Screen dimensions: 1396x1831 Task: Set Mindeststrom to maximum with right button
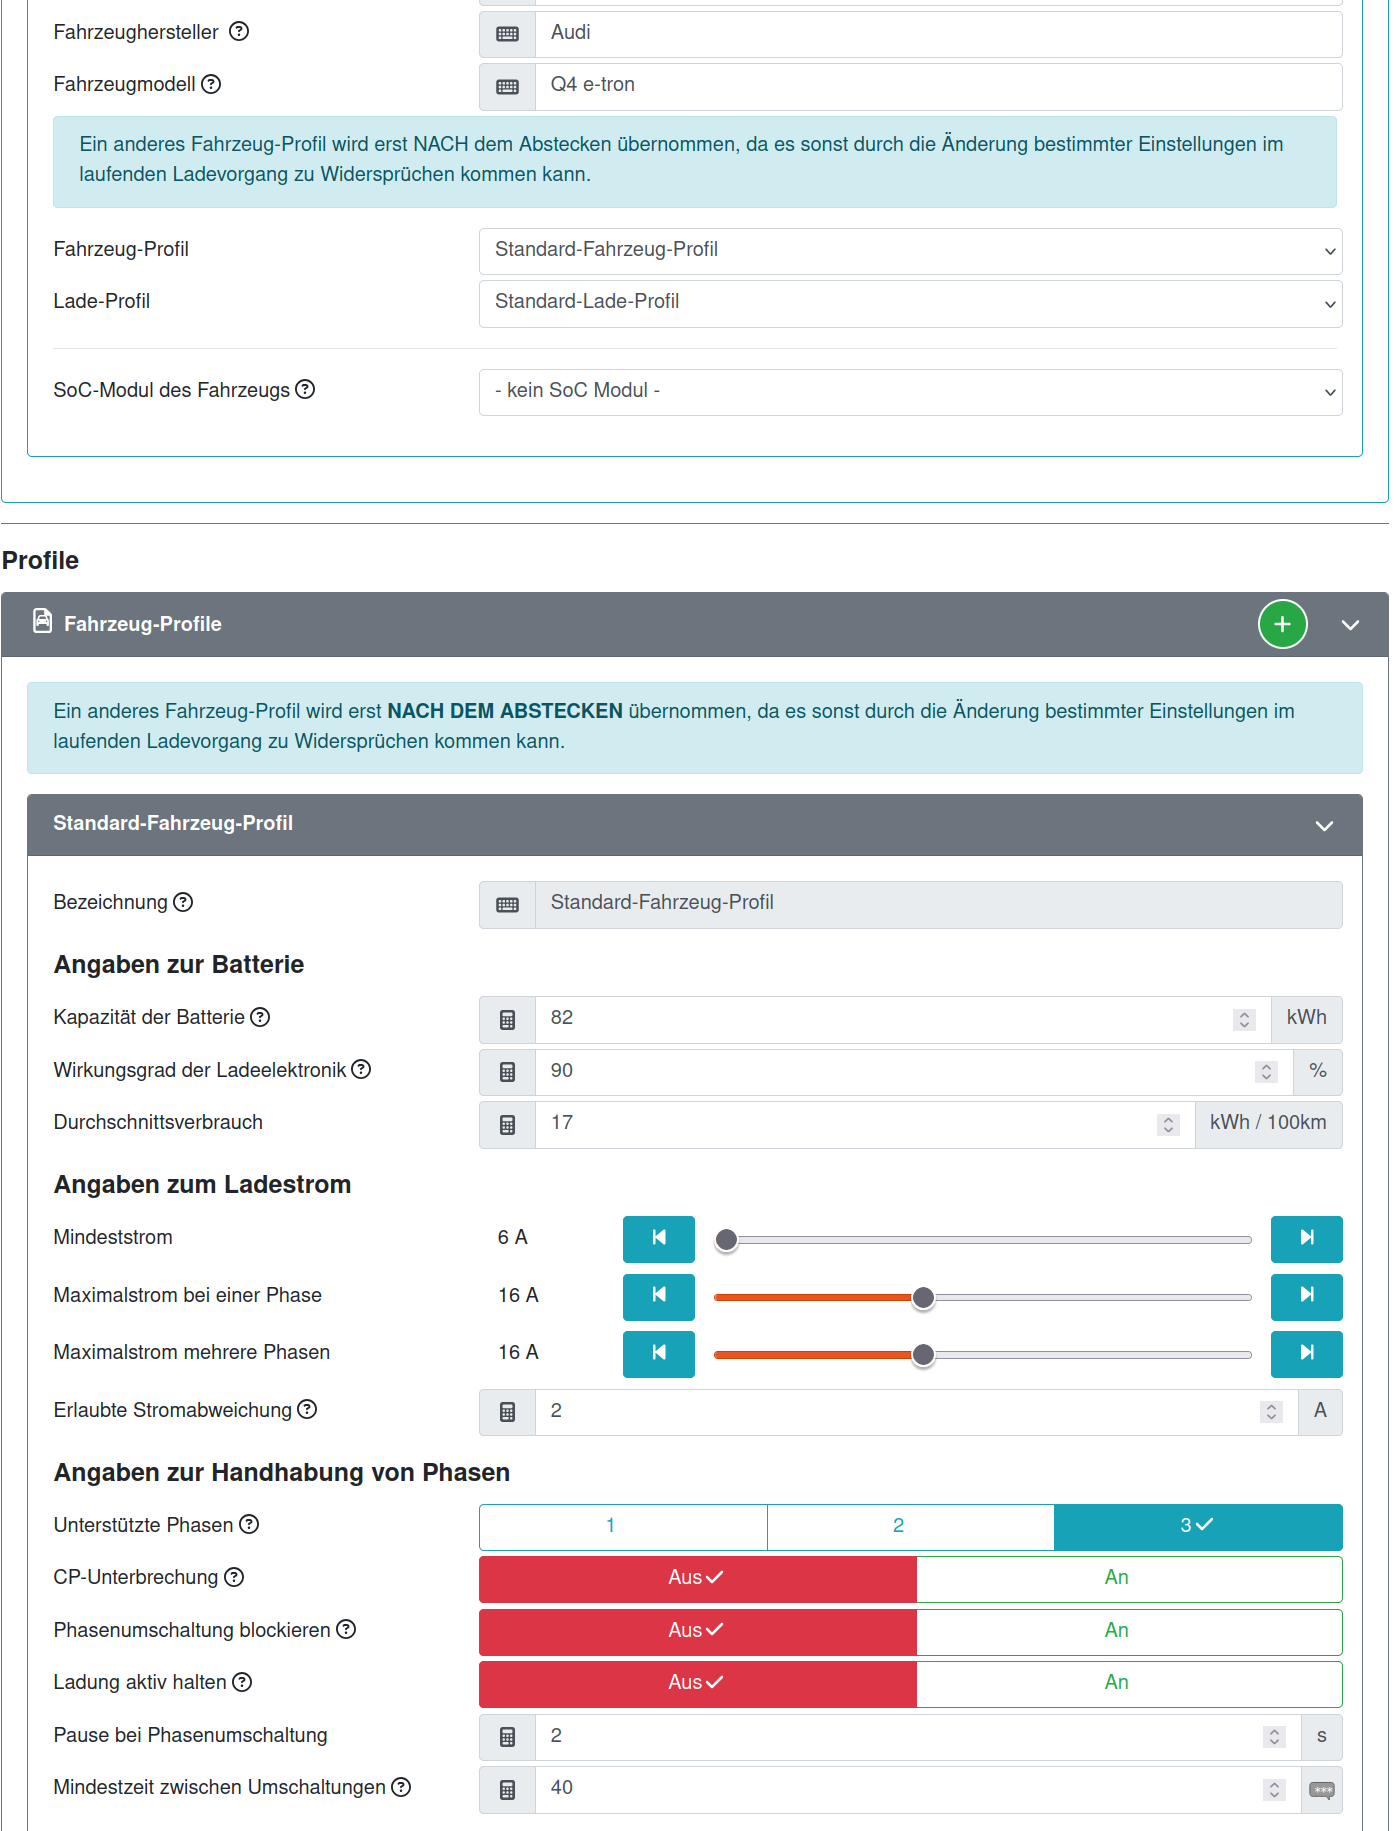(x=1307, y=1240)
